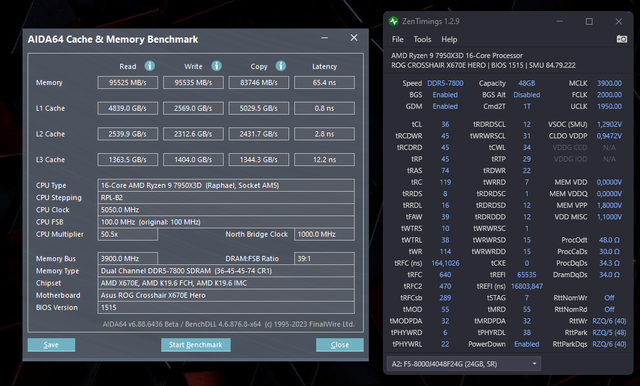
Task: Expand the memory module A2 dropdown
Action: click(464, 364)
